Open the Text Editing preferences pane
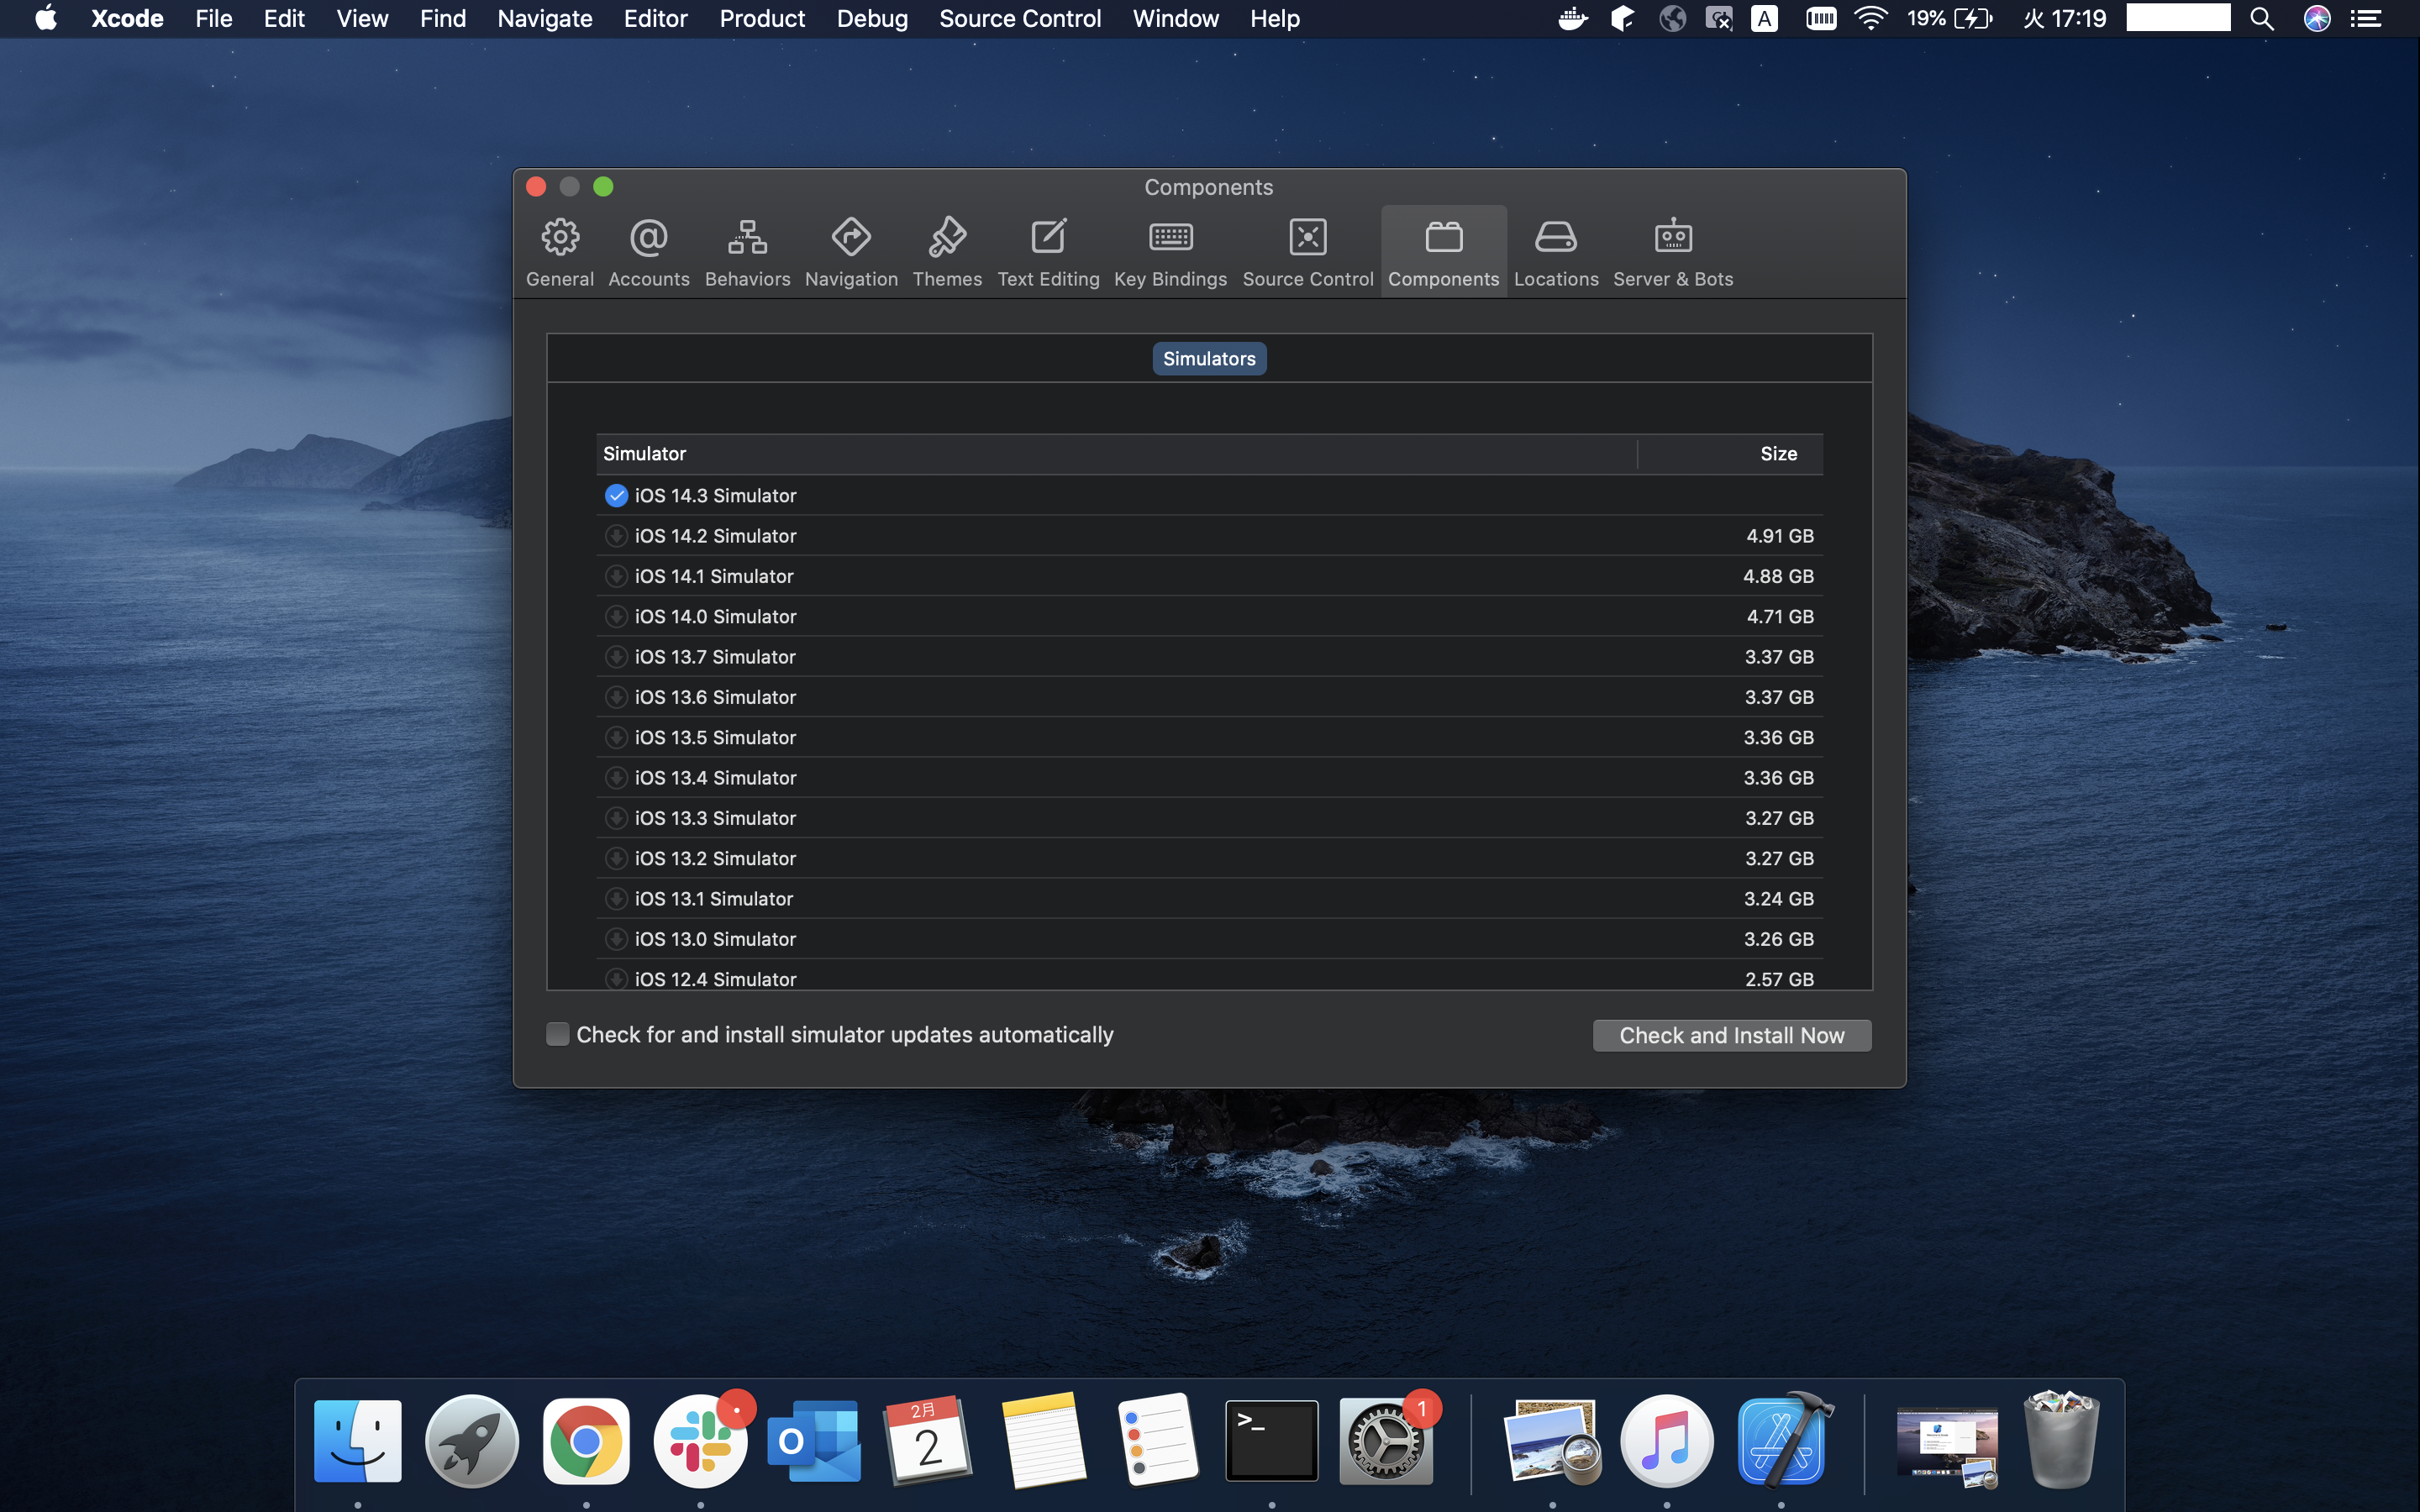2420x1512 pixels. 1048,253
